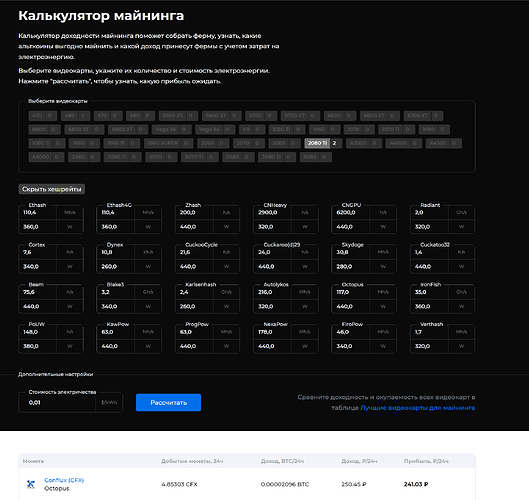Edit the 2080 Ti quantity field

tap(335, 143)
